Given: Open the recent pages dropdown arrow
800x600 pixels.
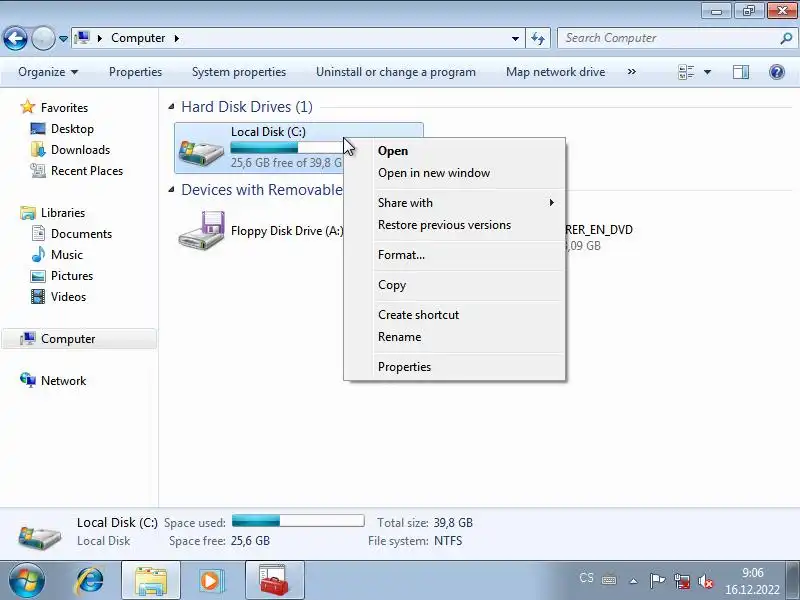Looking at the screenshot, I should [63, 39].
